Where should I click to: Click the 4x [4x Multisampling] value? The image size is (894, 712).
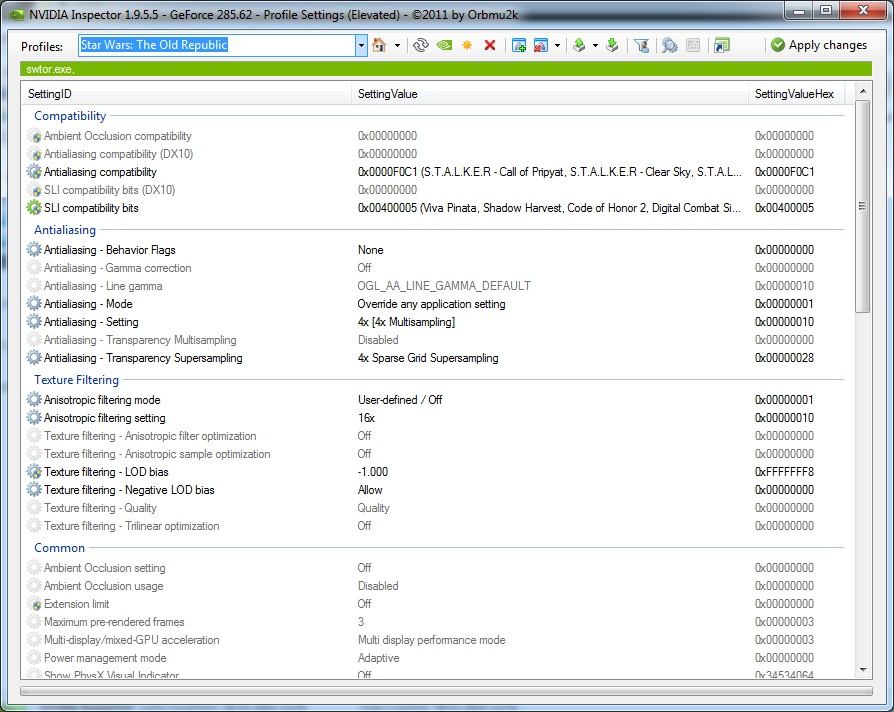pos(407,322)
